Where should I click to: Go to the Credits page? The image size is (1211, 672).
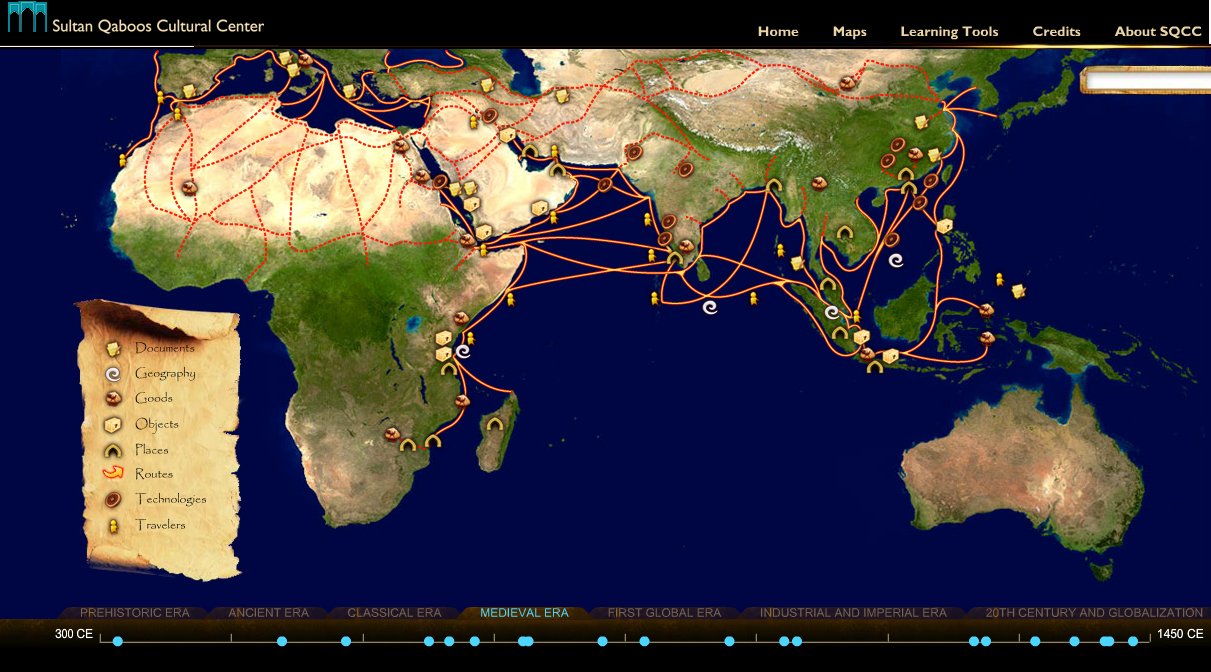click(1056, 31)
